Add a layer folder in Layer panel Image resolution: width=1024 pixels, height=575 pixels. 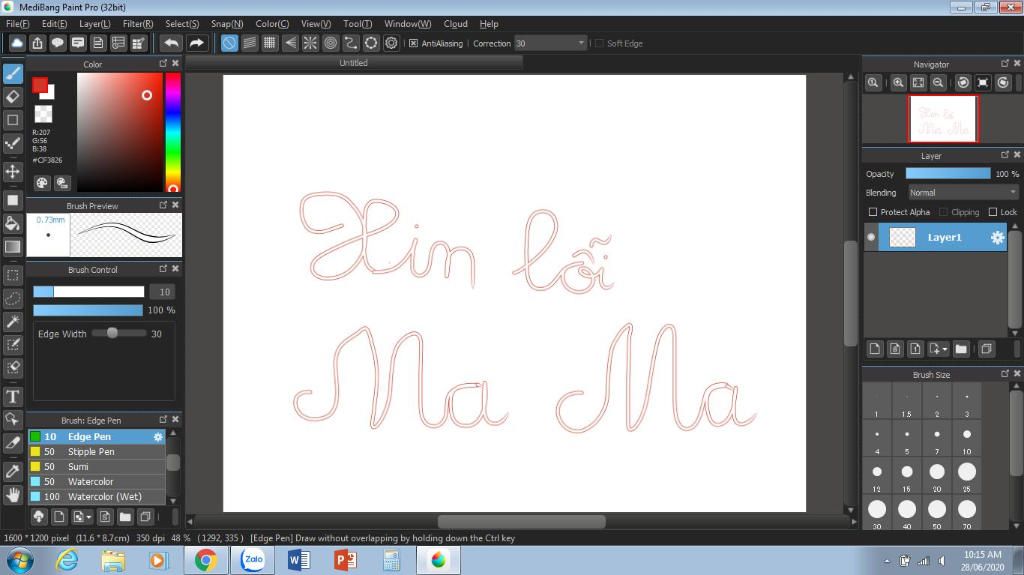[x=961, y=349]
